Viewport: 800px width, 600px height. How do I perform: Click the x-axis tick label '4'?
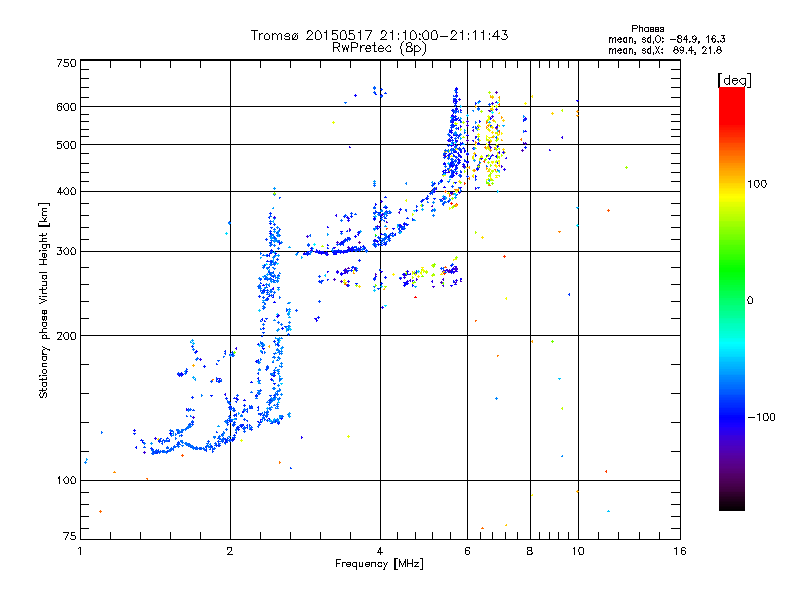pyautogui.click(x=380, y=551)
